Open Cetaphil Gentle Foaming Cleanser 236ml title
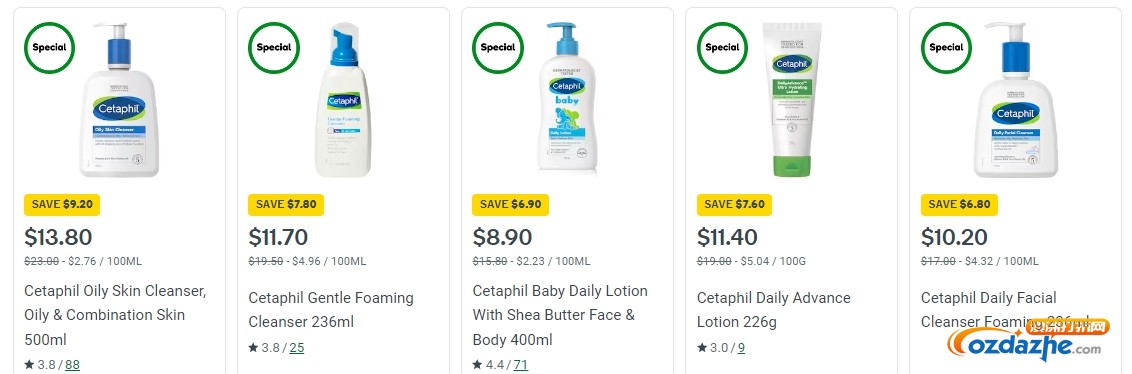This screenshot has width=1132, height=374. tap(331, 310)
